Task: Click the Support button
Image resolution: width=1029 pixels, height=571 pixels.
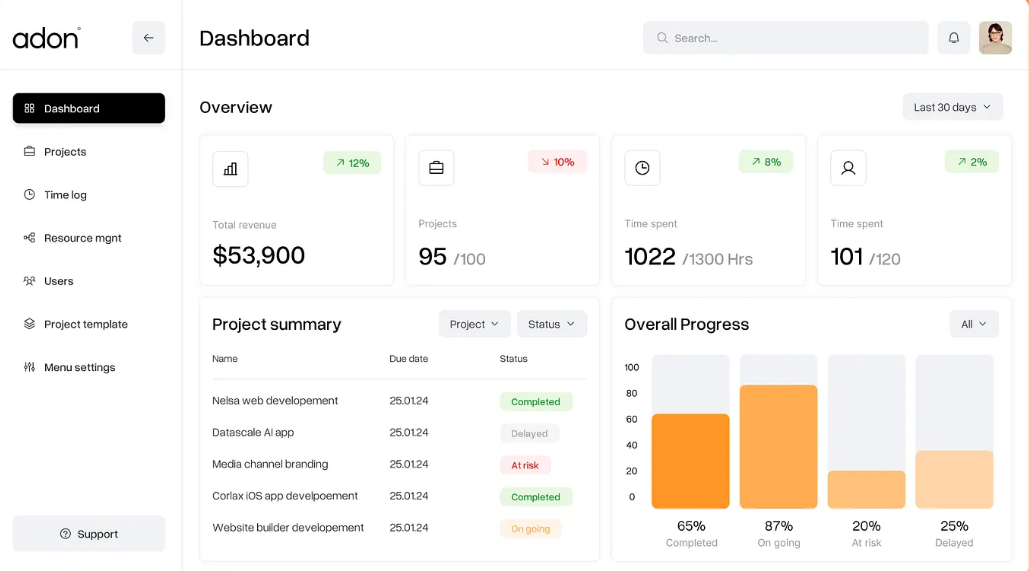Action: [x=88, y=534]
